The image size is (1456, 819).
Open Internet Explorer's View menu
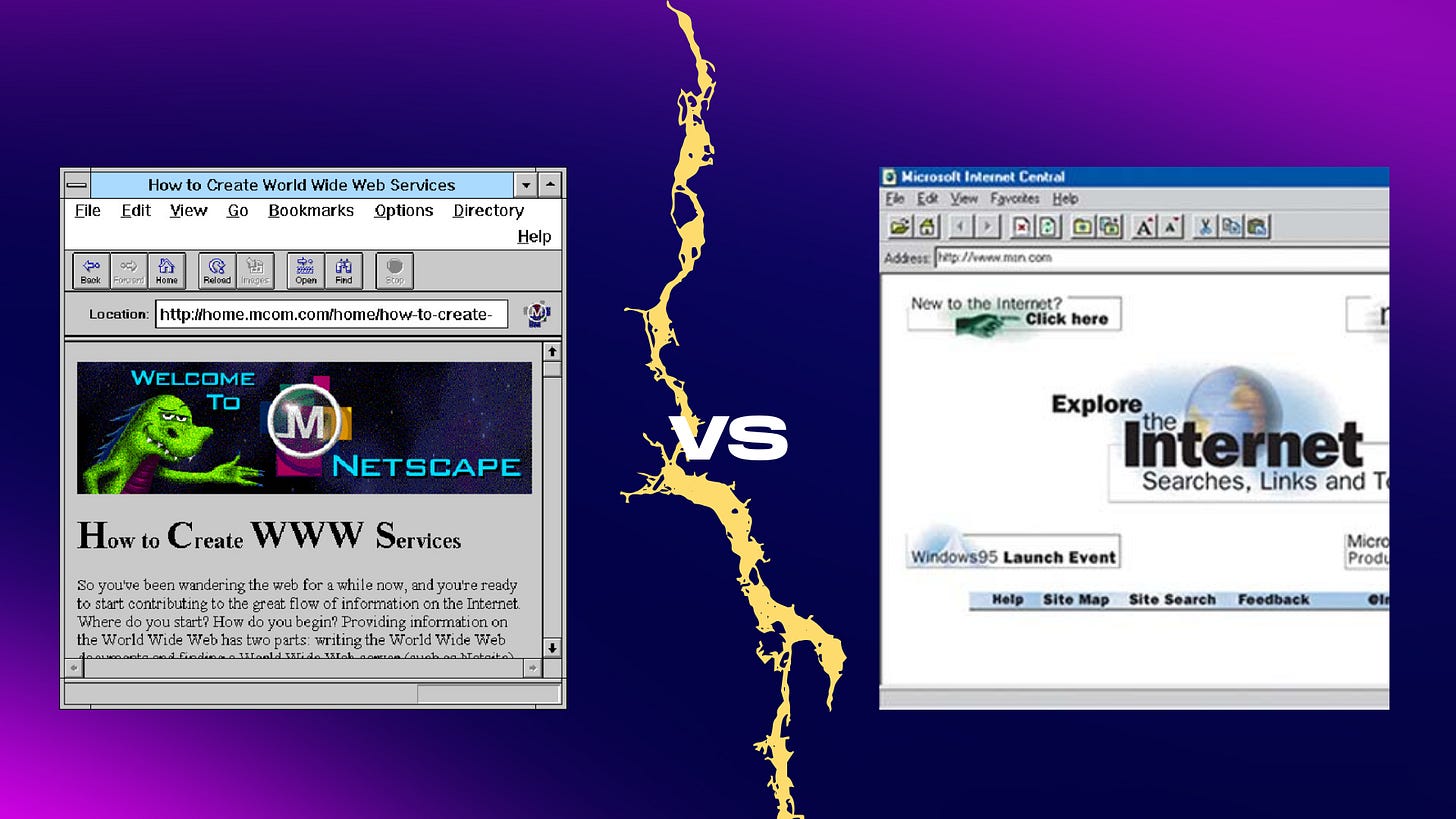coord(964,199)
